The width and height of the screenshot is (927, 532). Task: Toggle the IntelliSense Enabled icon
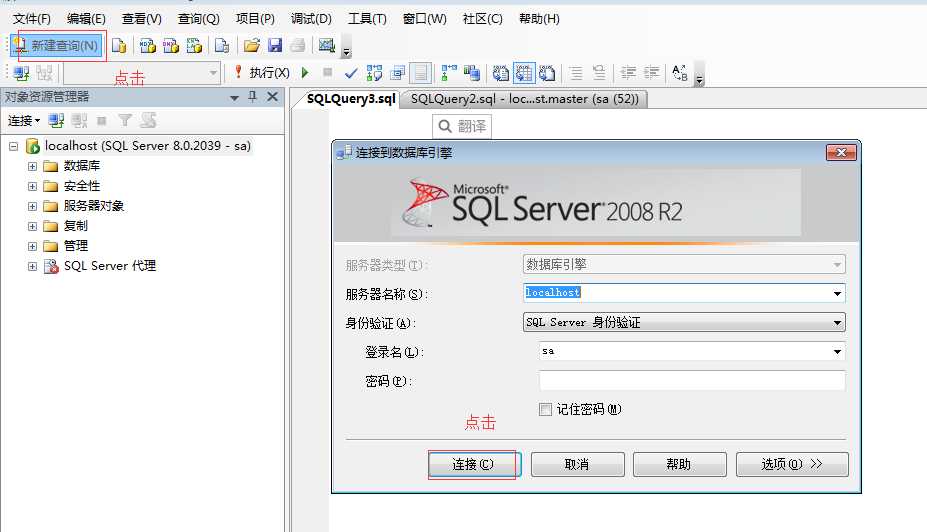(420, 73)
